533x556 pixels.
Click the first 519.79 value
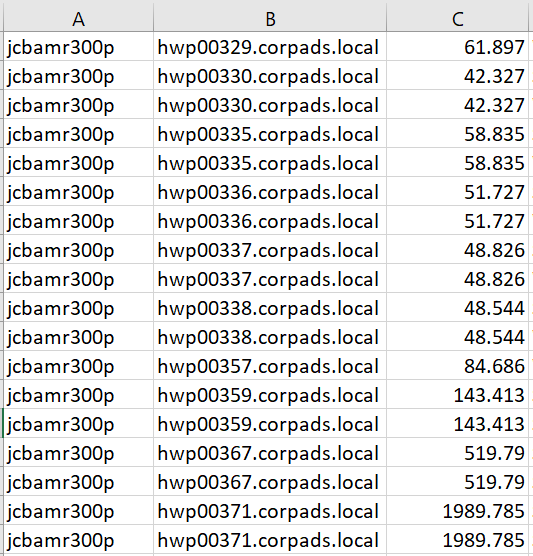click(x=457, y=452)
